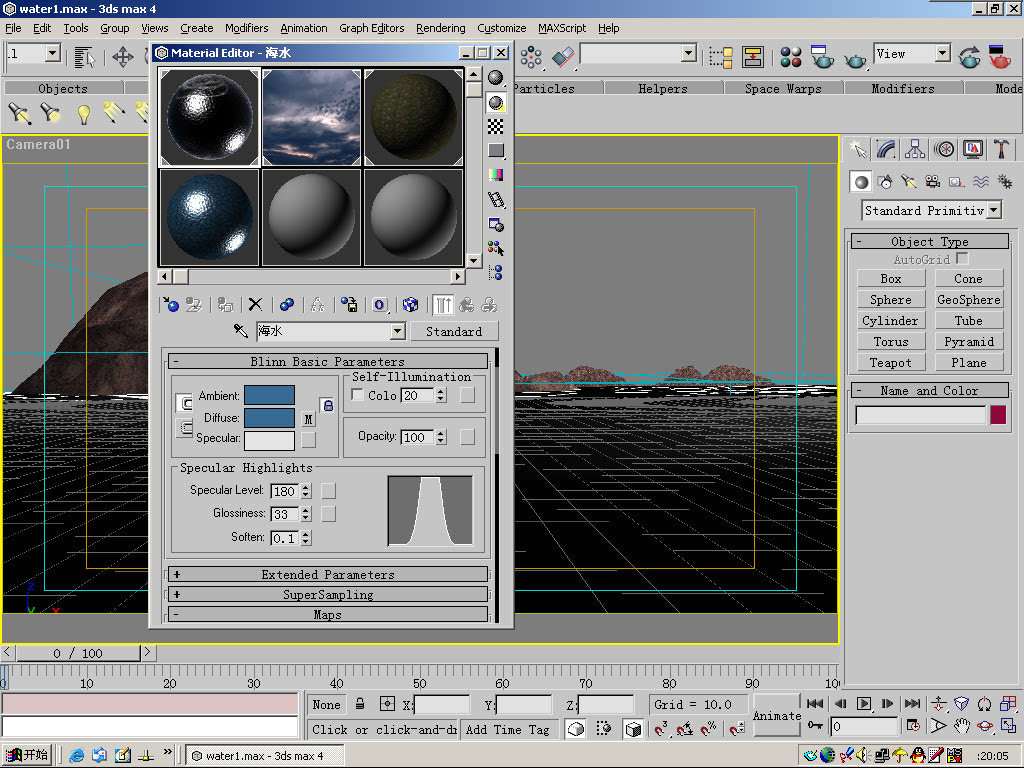Open the Customize menu
Screen dimensions: 1024x768
502,28
